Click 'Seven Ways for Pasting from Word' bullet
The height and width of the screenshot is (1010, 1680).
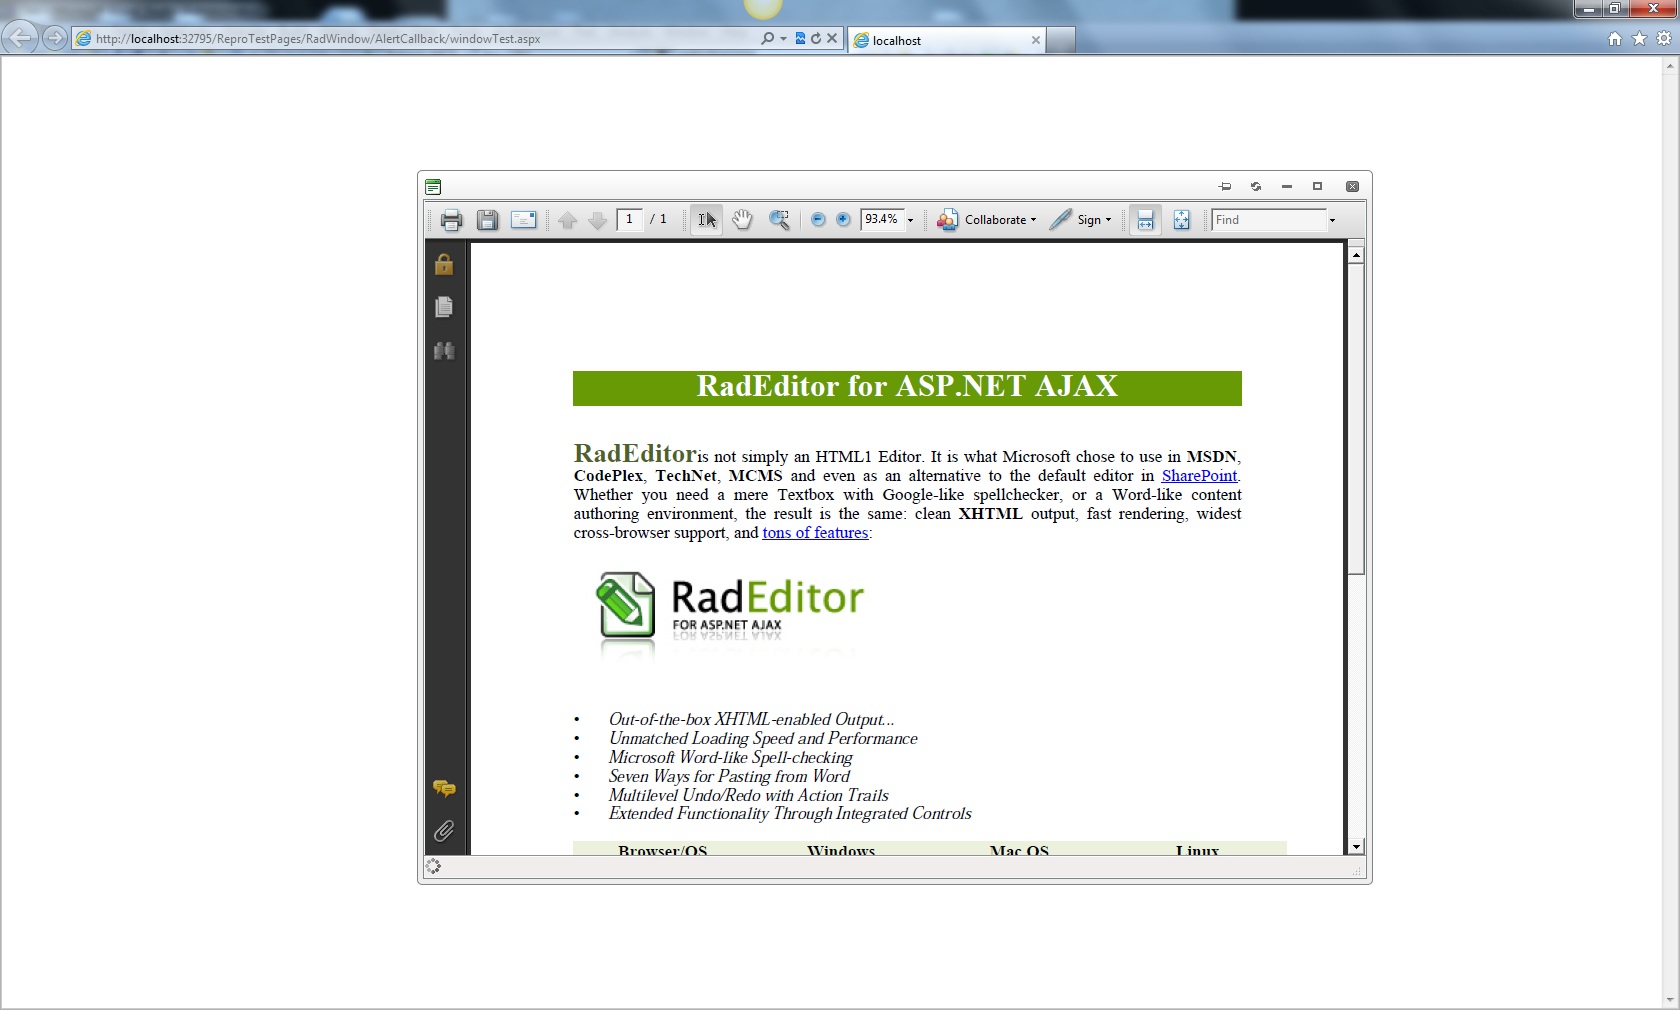click(729, 776)
